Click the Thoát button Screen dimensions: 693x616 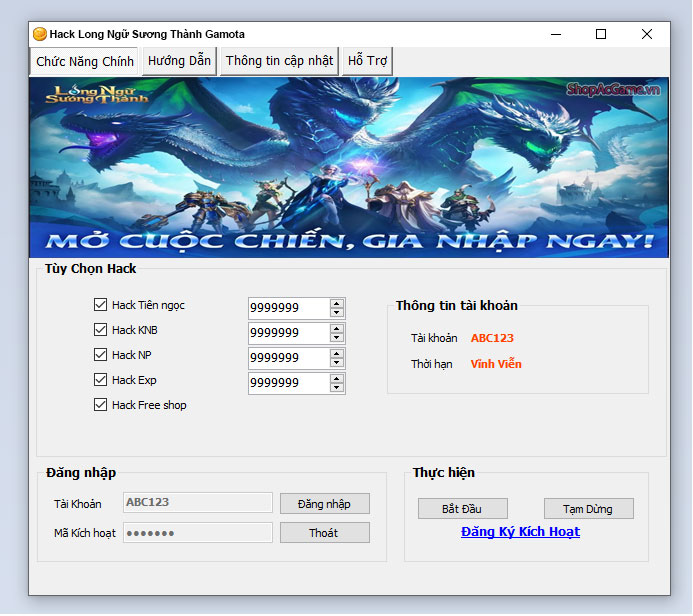pos(324,533)
